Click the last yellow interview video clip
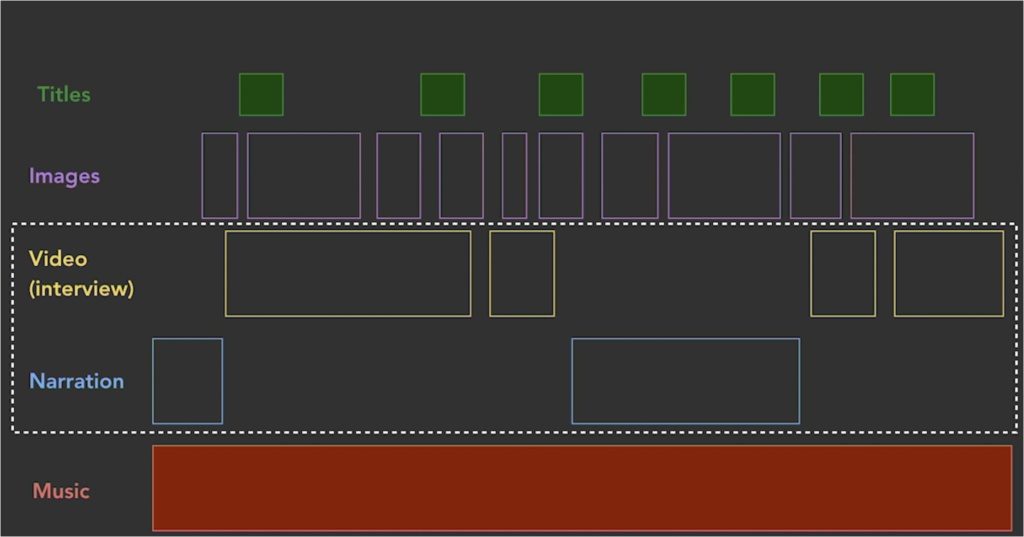 (x=948, y=274)
